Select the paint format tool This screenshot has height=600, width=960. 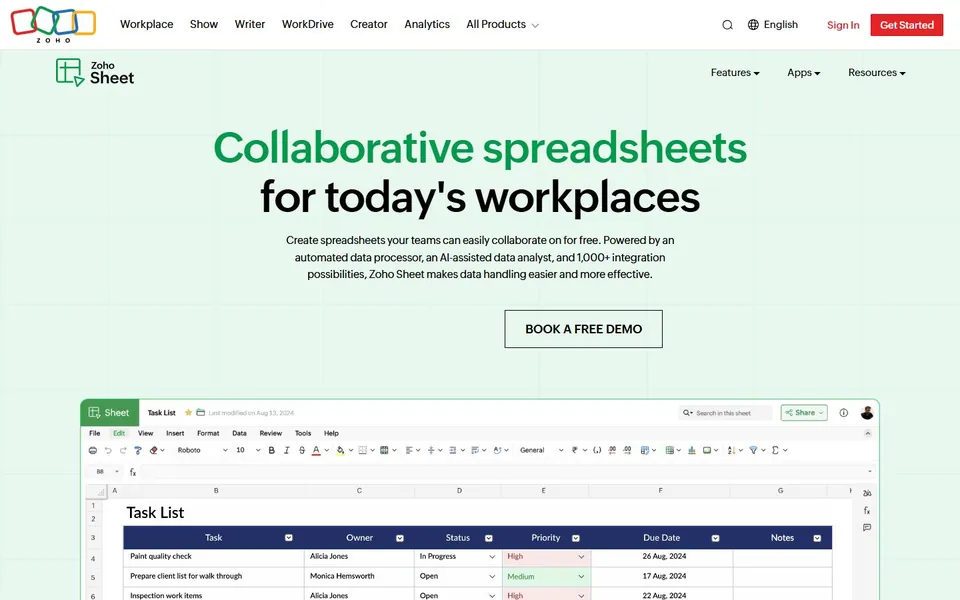pos(138,450)
